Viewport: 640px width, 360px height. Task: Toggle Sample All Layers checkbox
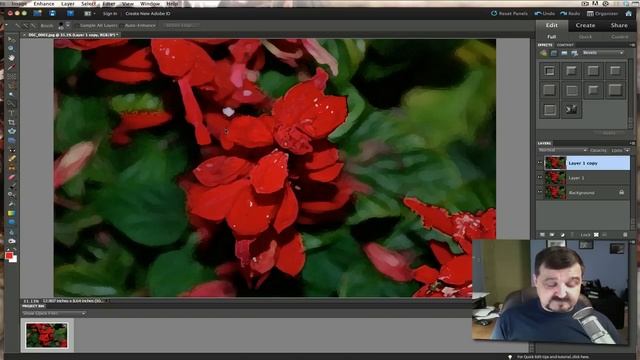(x=77, y=25)
